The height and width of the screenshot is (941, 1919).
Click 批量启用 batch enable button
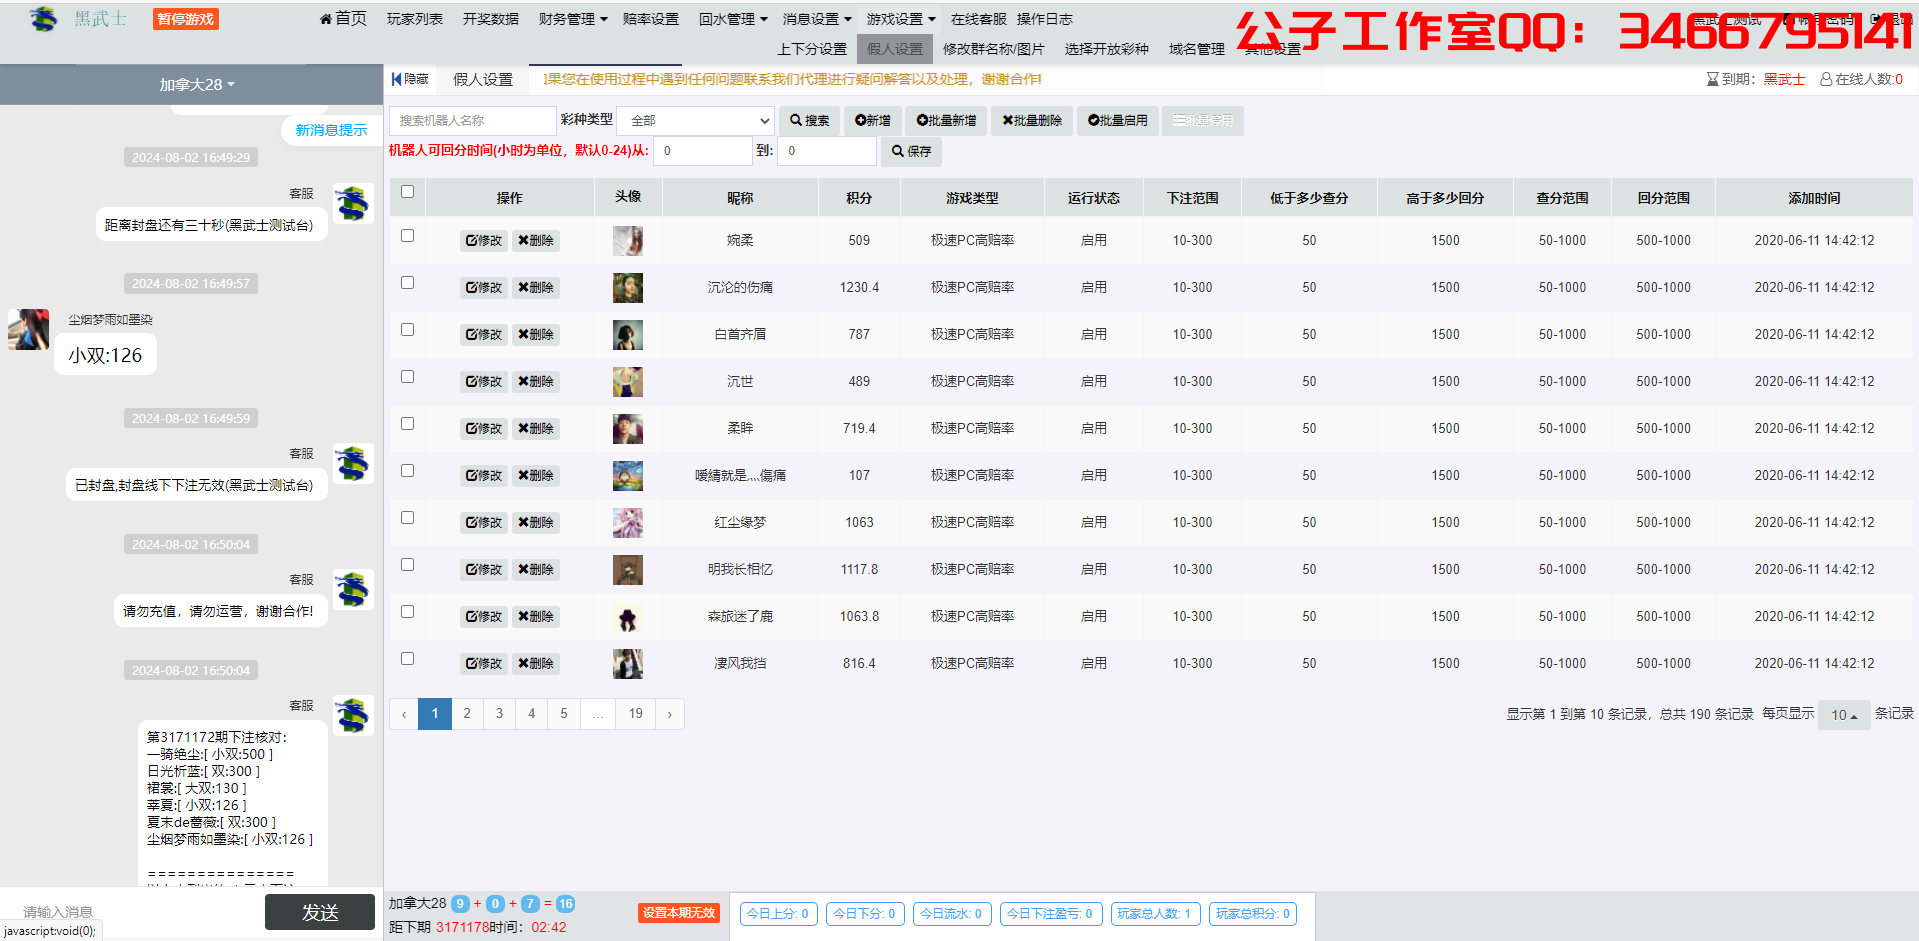tap(1118, 121)
